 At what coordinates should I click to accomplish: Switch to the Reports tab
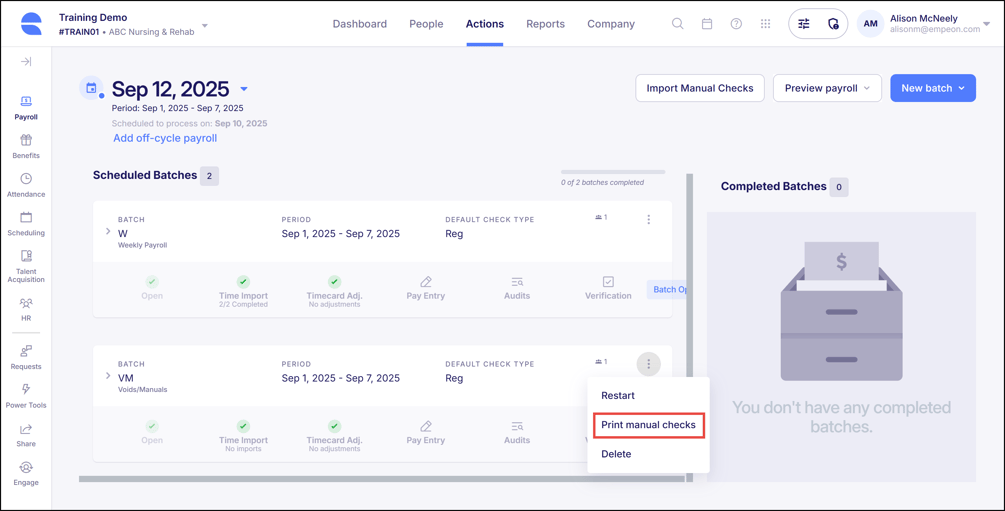click(x=545, y=24)
